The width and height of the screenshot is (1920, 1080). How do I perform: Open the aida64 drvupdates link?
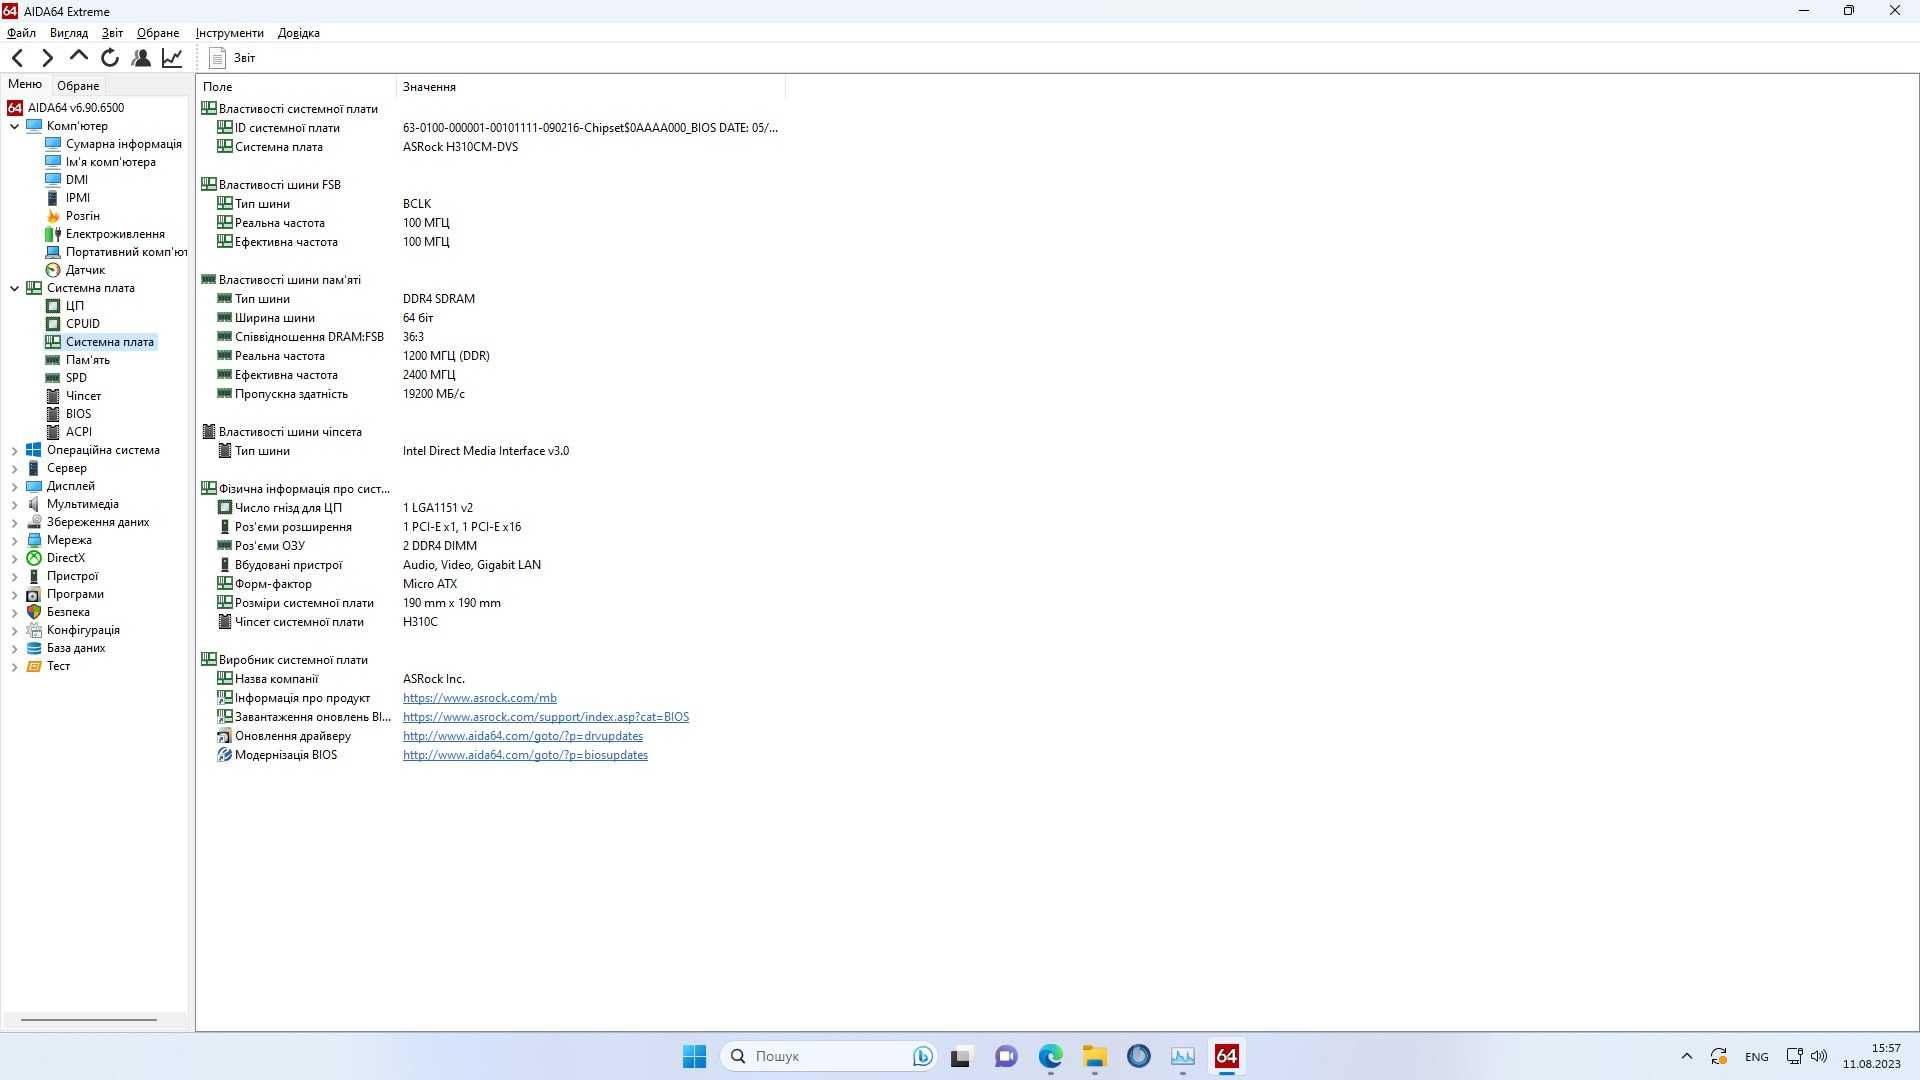click(522, 736)
